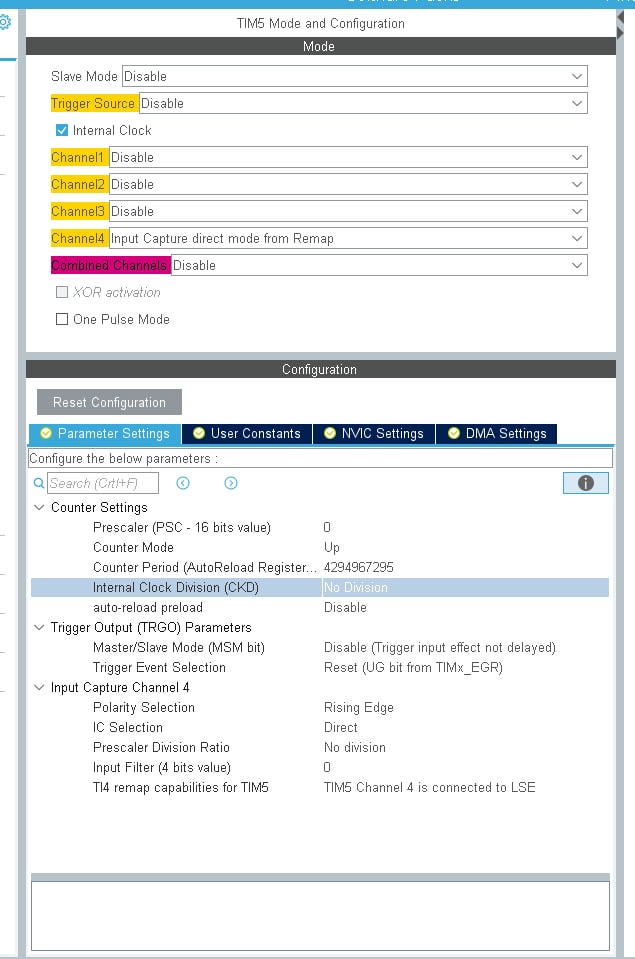The width and height of the screenshot is (635, 959).
Task: Switch to NVIC Settings tab
Action: click(374, 434)
